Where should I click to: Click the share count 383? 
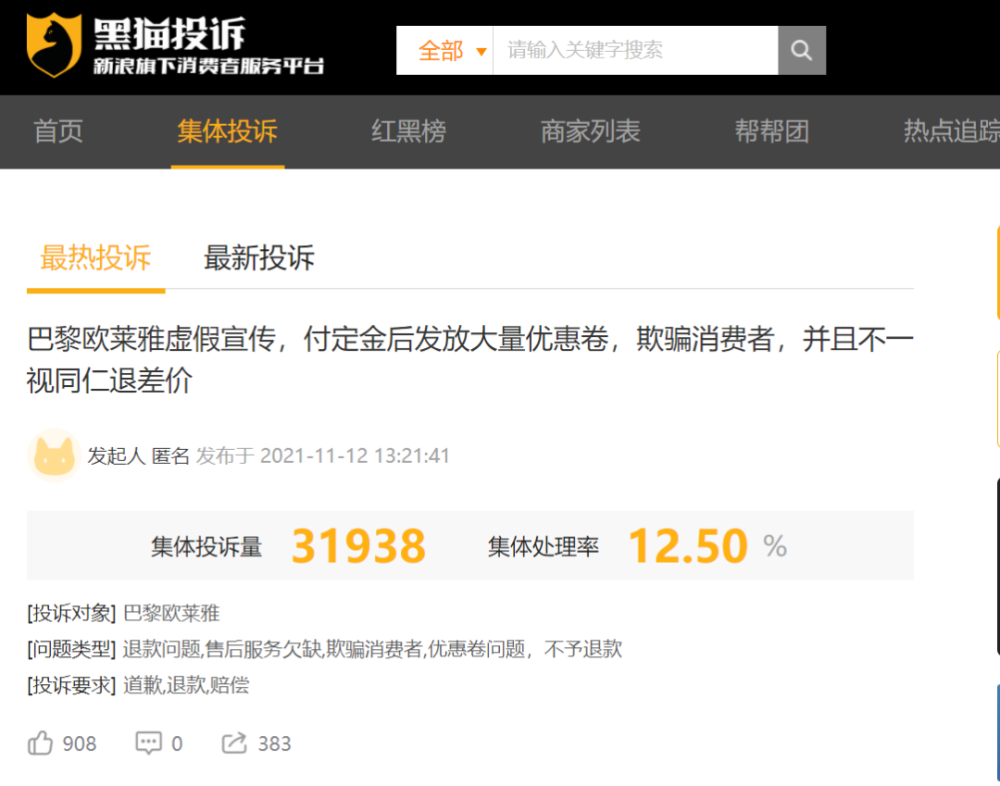point(274,744)
